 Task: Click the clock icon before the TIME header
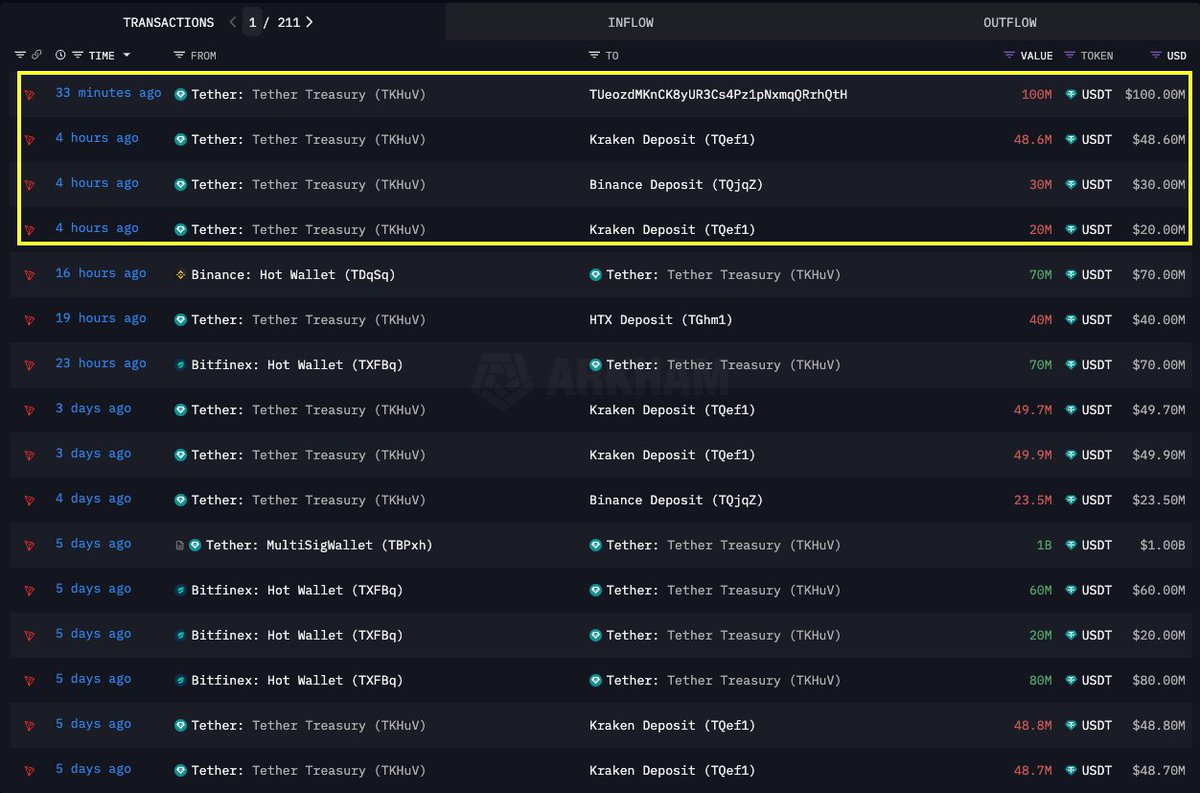60,55
